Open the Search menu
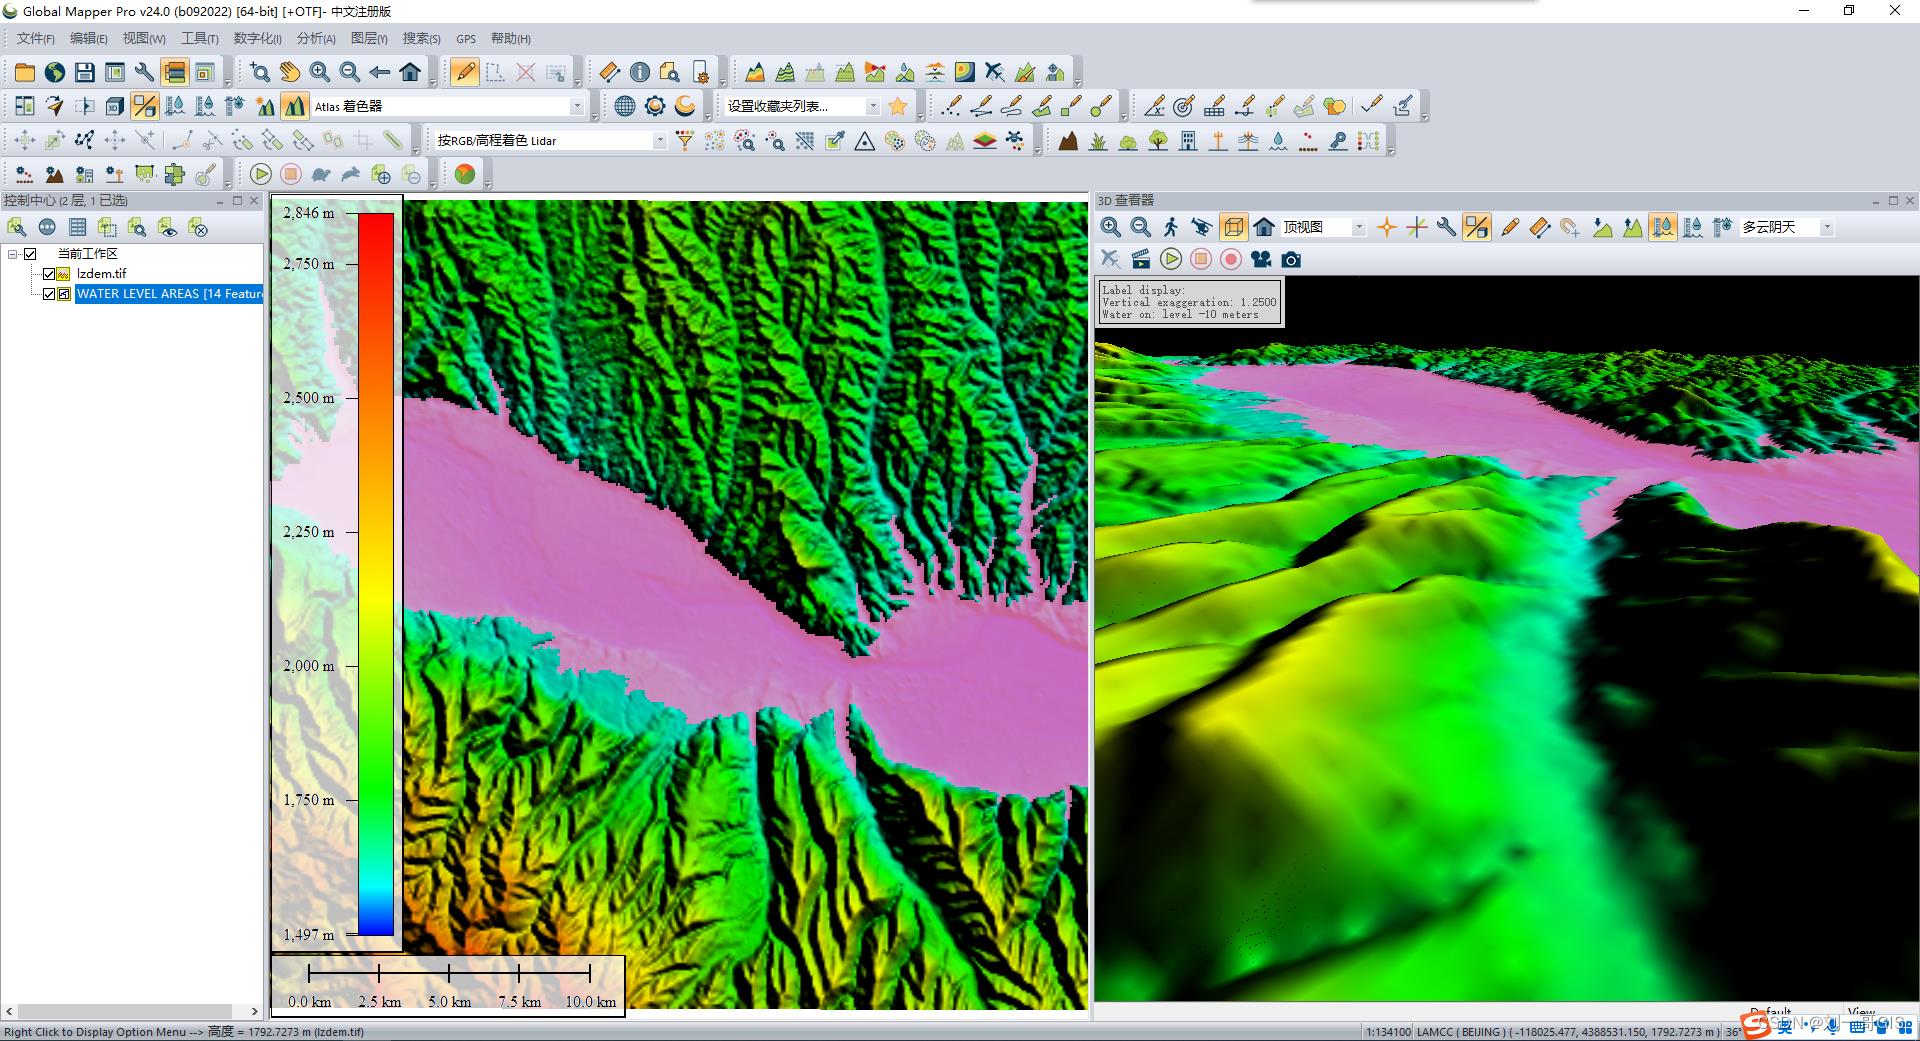1920x1041 pixels. tap(421, 39)
